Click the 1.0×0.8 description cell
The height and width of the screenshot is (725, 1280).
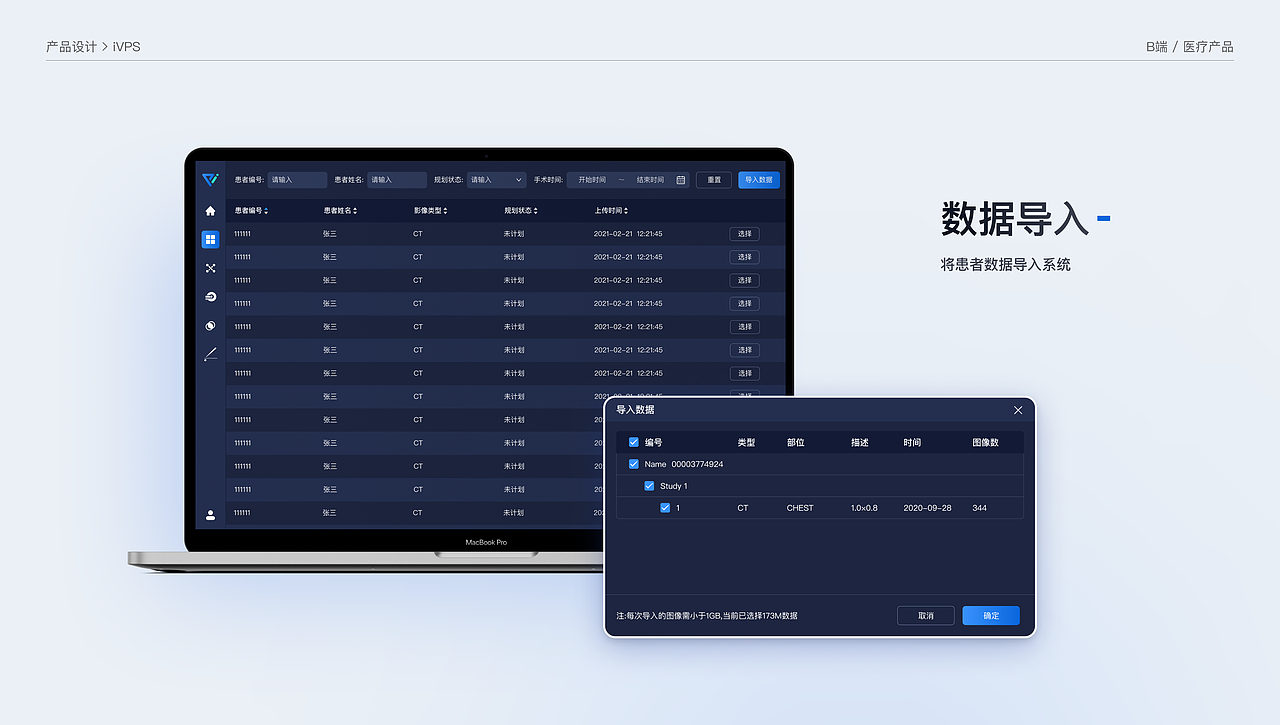864,508
